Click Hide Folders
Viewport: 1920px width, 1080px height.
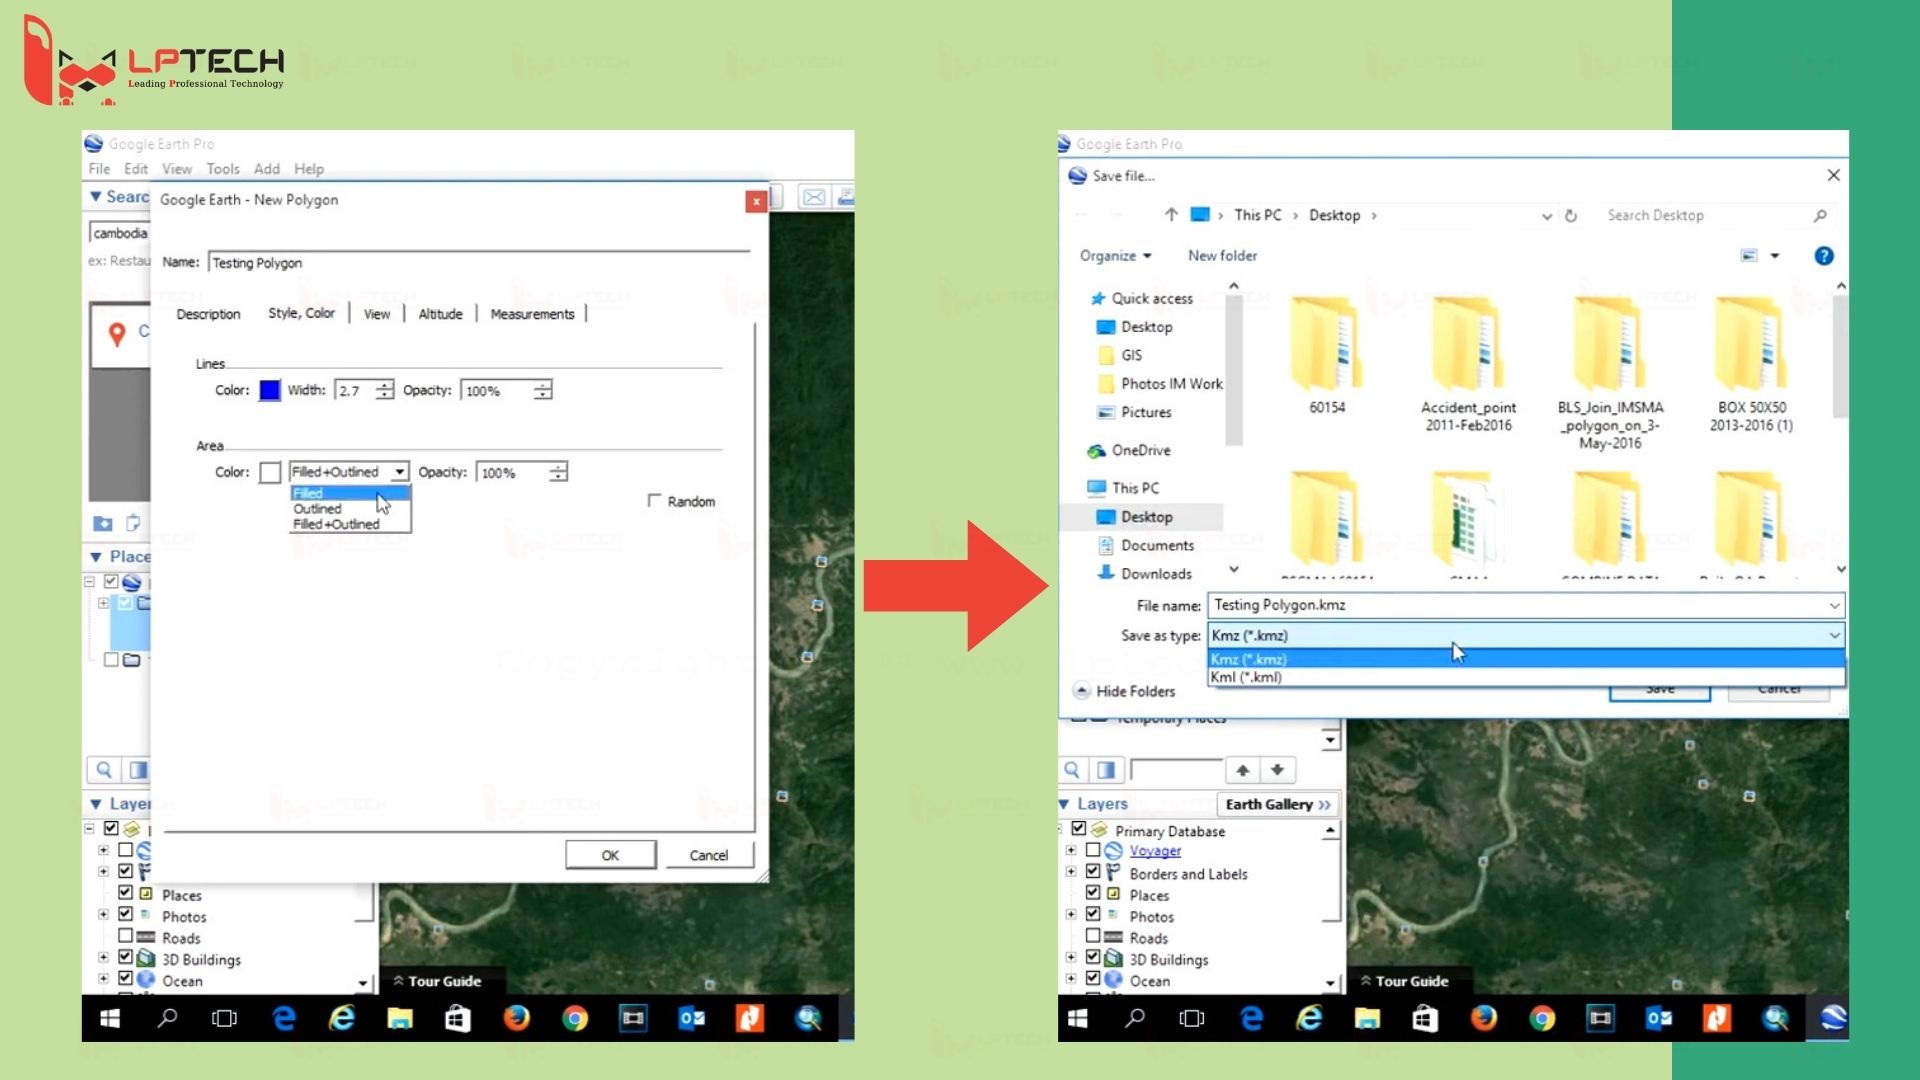click(1124, 691)
